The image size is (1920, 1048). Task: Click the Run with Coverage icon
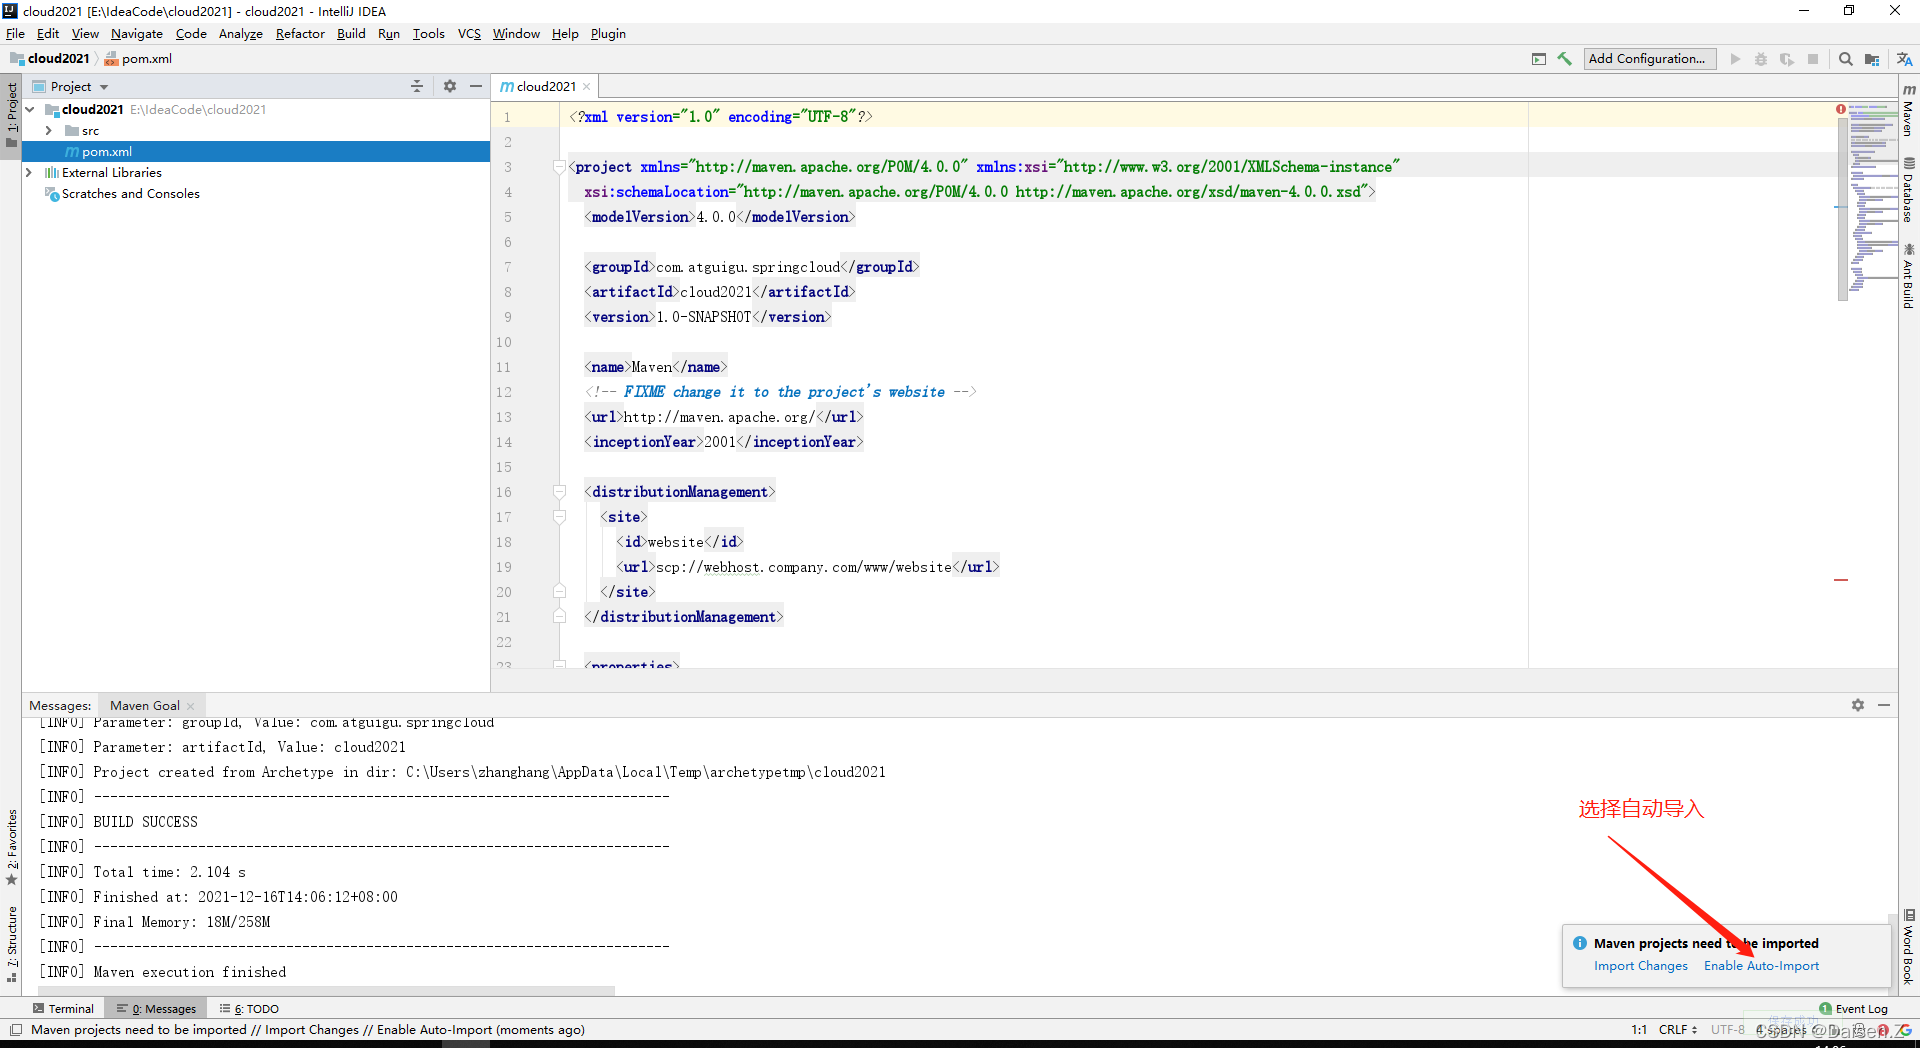tap(1787, 59)
